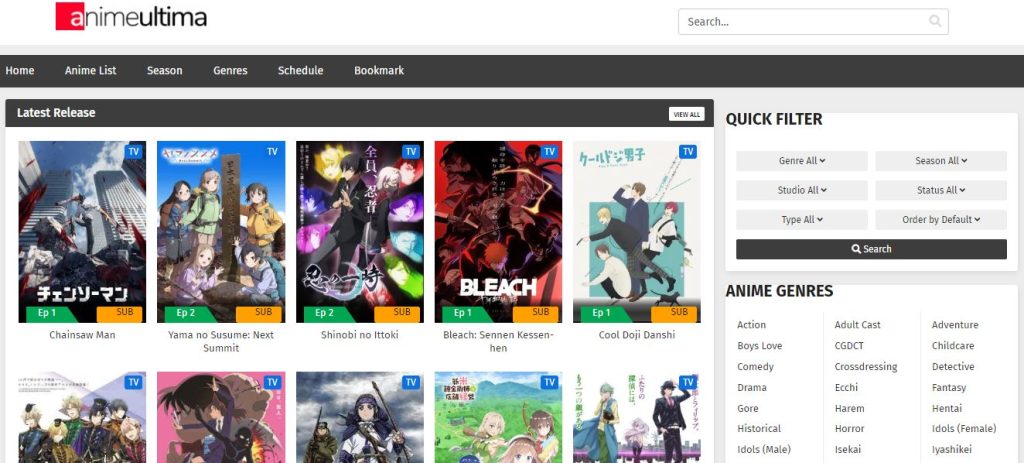Open the Genres menu item
The image size is (1024, 463).
230,71
